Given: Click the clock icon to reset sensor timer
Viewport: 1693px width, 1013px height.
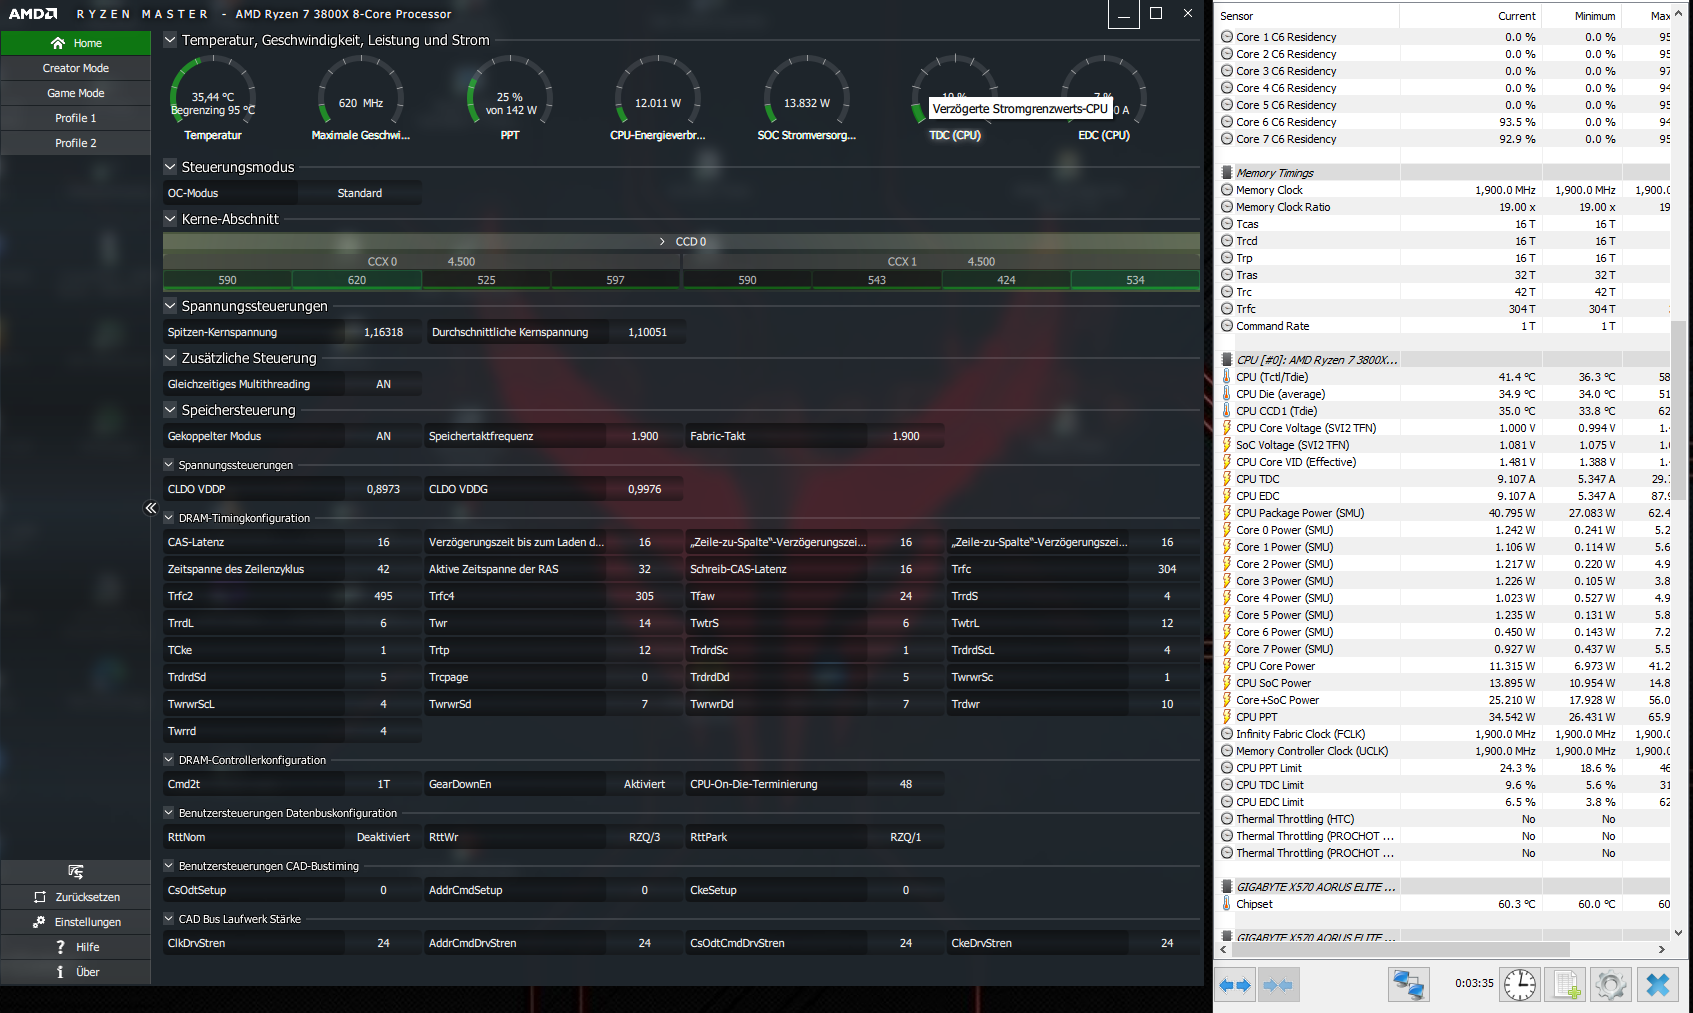Looking at the screenshot, I should [1520, 985].
